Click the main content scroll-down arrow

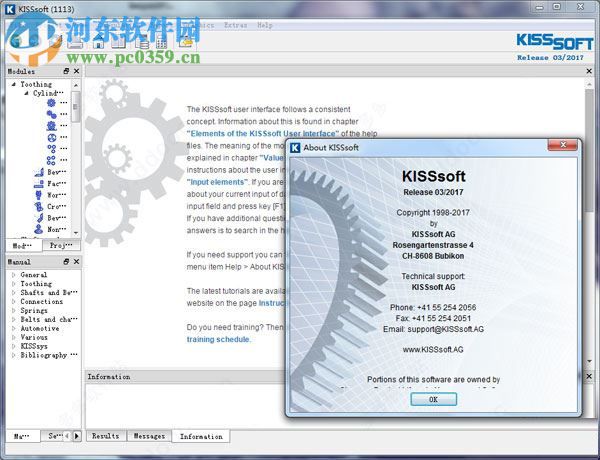[590, 361]
